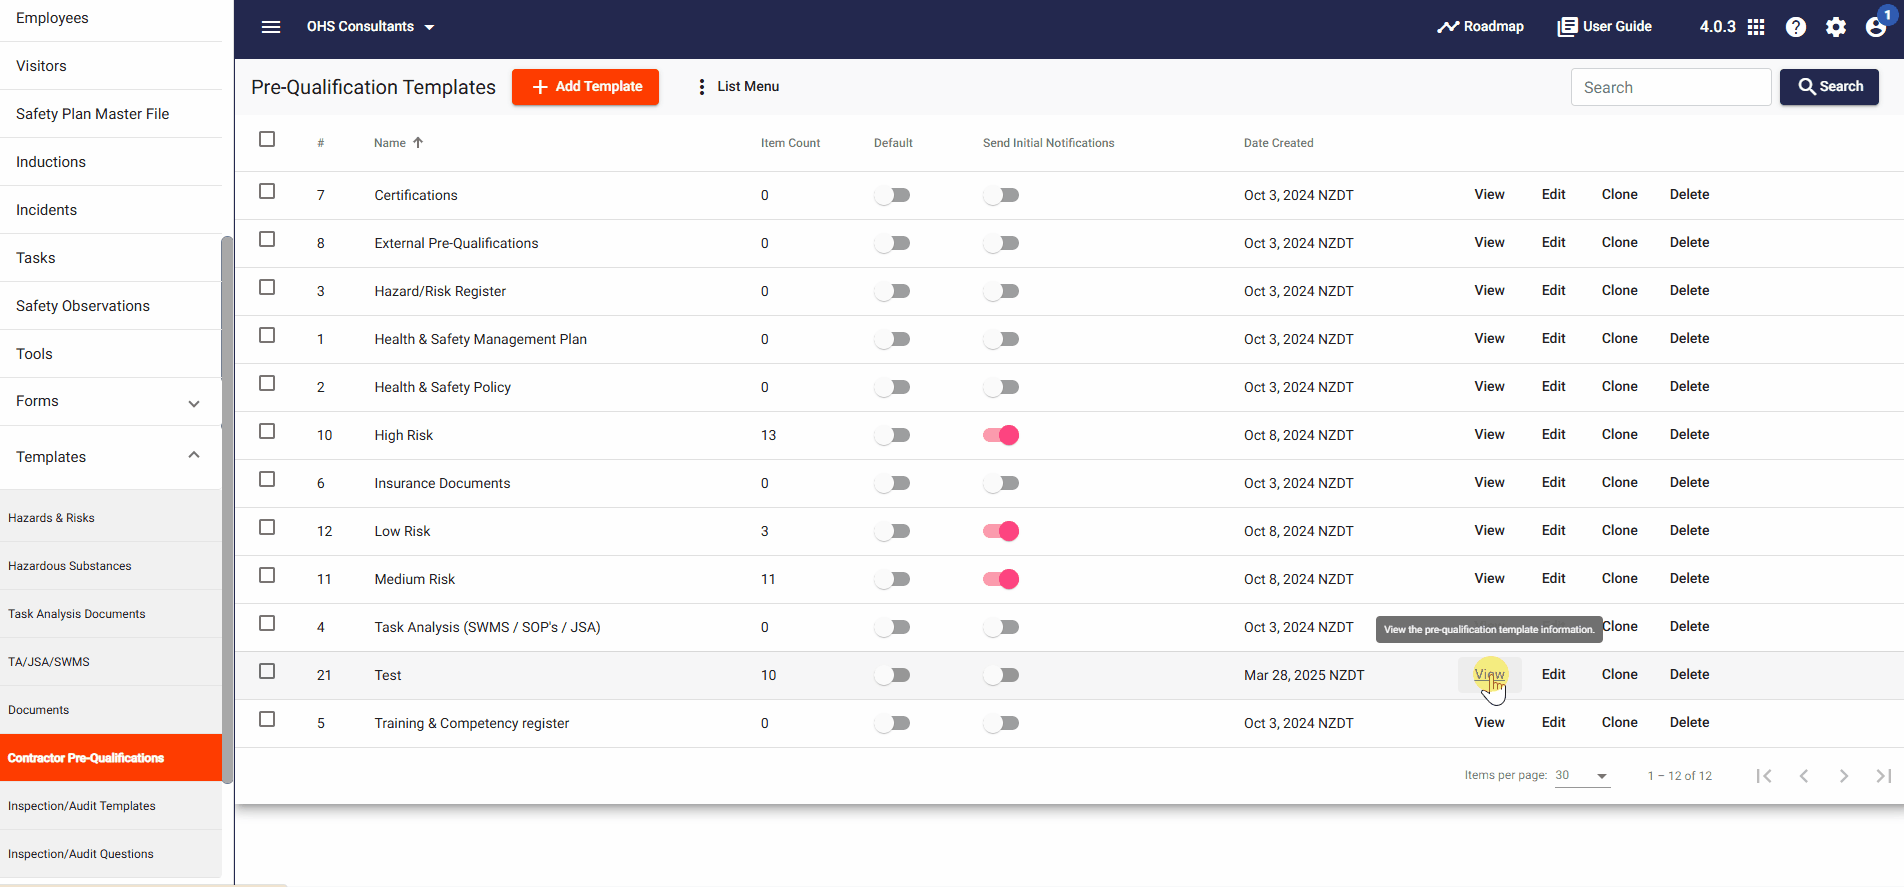Toggle Default switch for Hazard/Risk Register
Screen dimensions: 1904x887
click(x=892, y=291)
